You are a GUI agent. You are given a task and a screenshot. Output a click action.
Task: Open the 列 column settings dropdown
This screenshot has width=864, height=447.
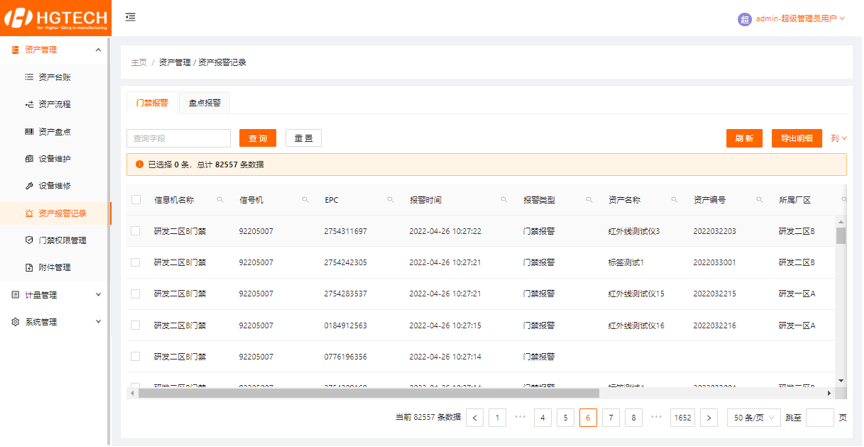pyautogui.click(x=838, y=138)
